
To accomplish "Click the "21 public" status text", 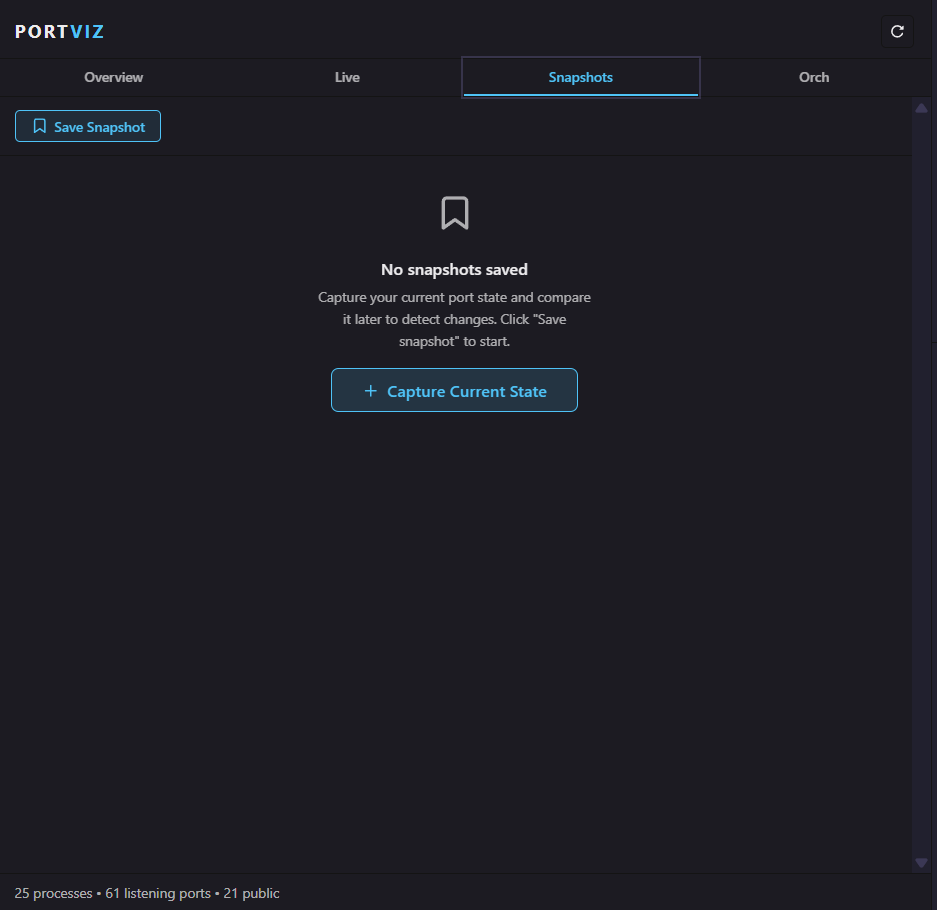I will (x=252, y=893).
